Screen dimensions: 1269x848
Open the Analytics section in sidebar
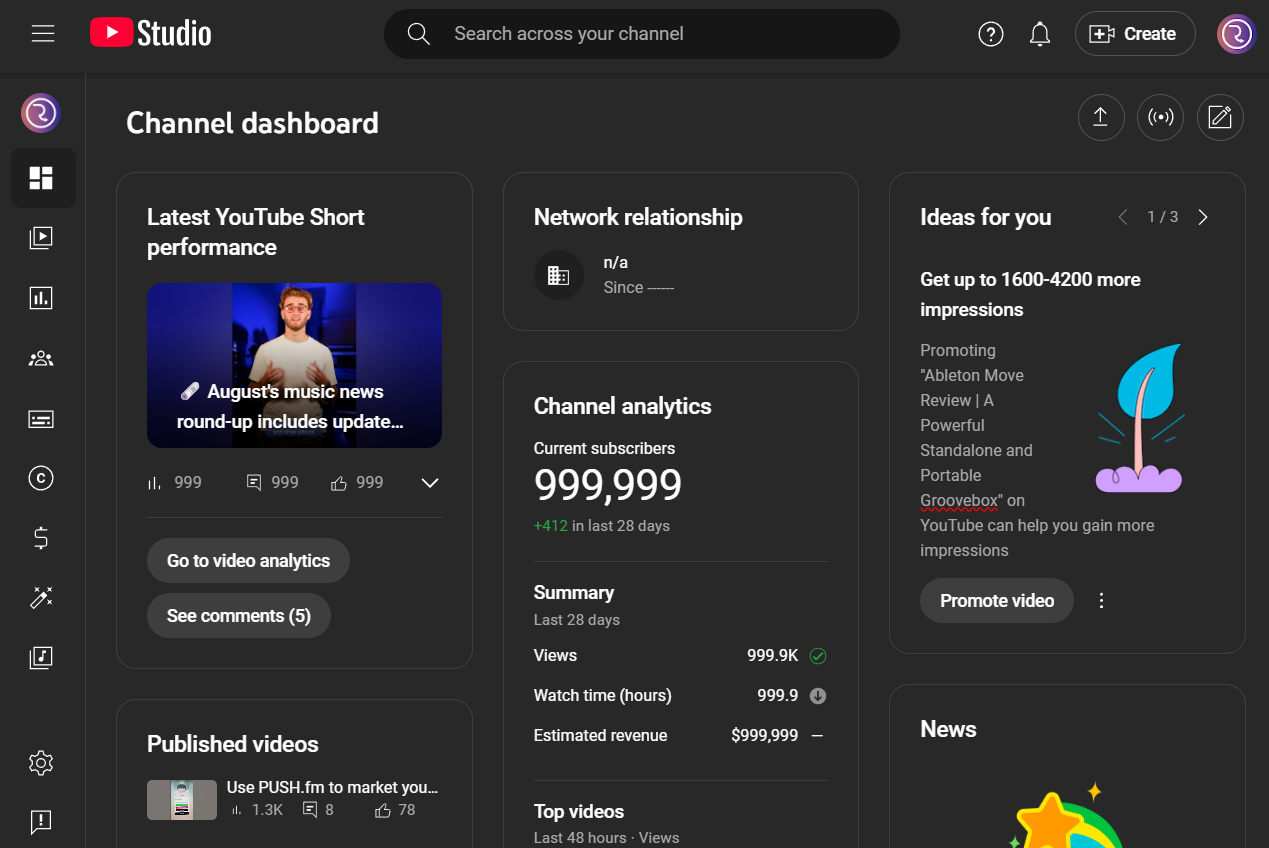pos(41,298)
